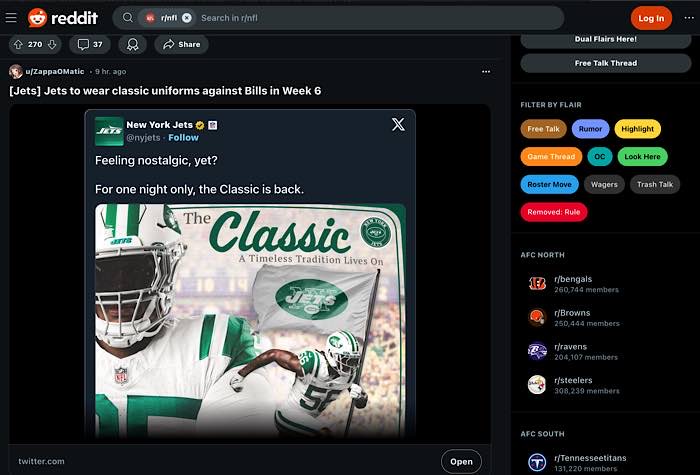The width and height of the screenshot is (700, 475).
Task: Share the Jets post
Action: coord(181,44)
